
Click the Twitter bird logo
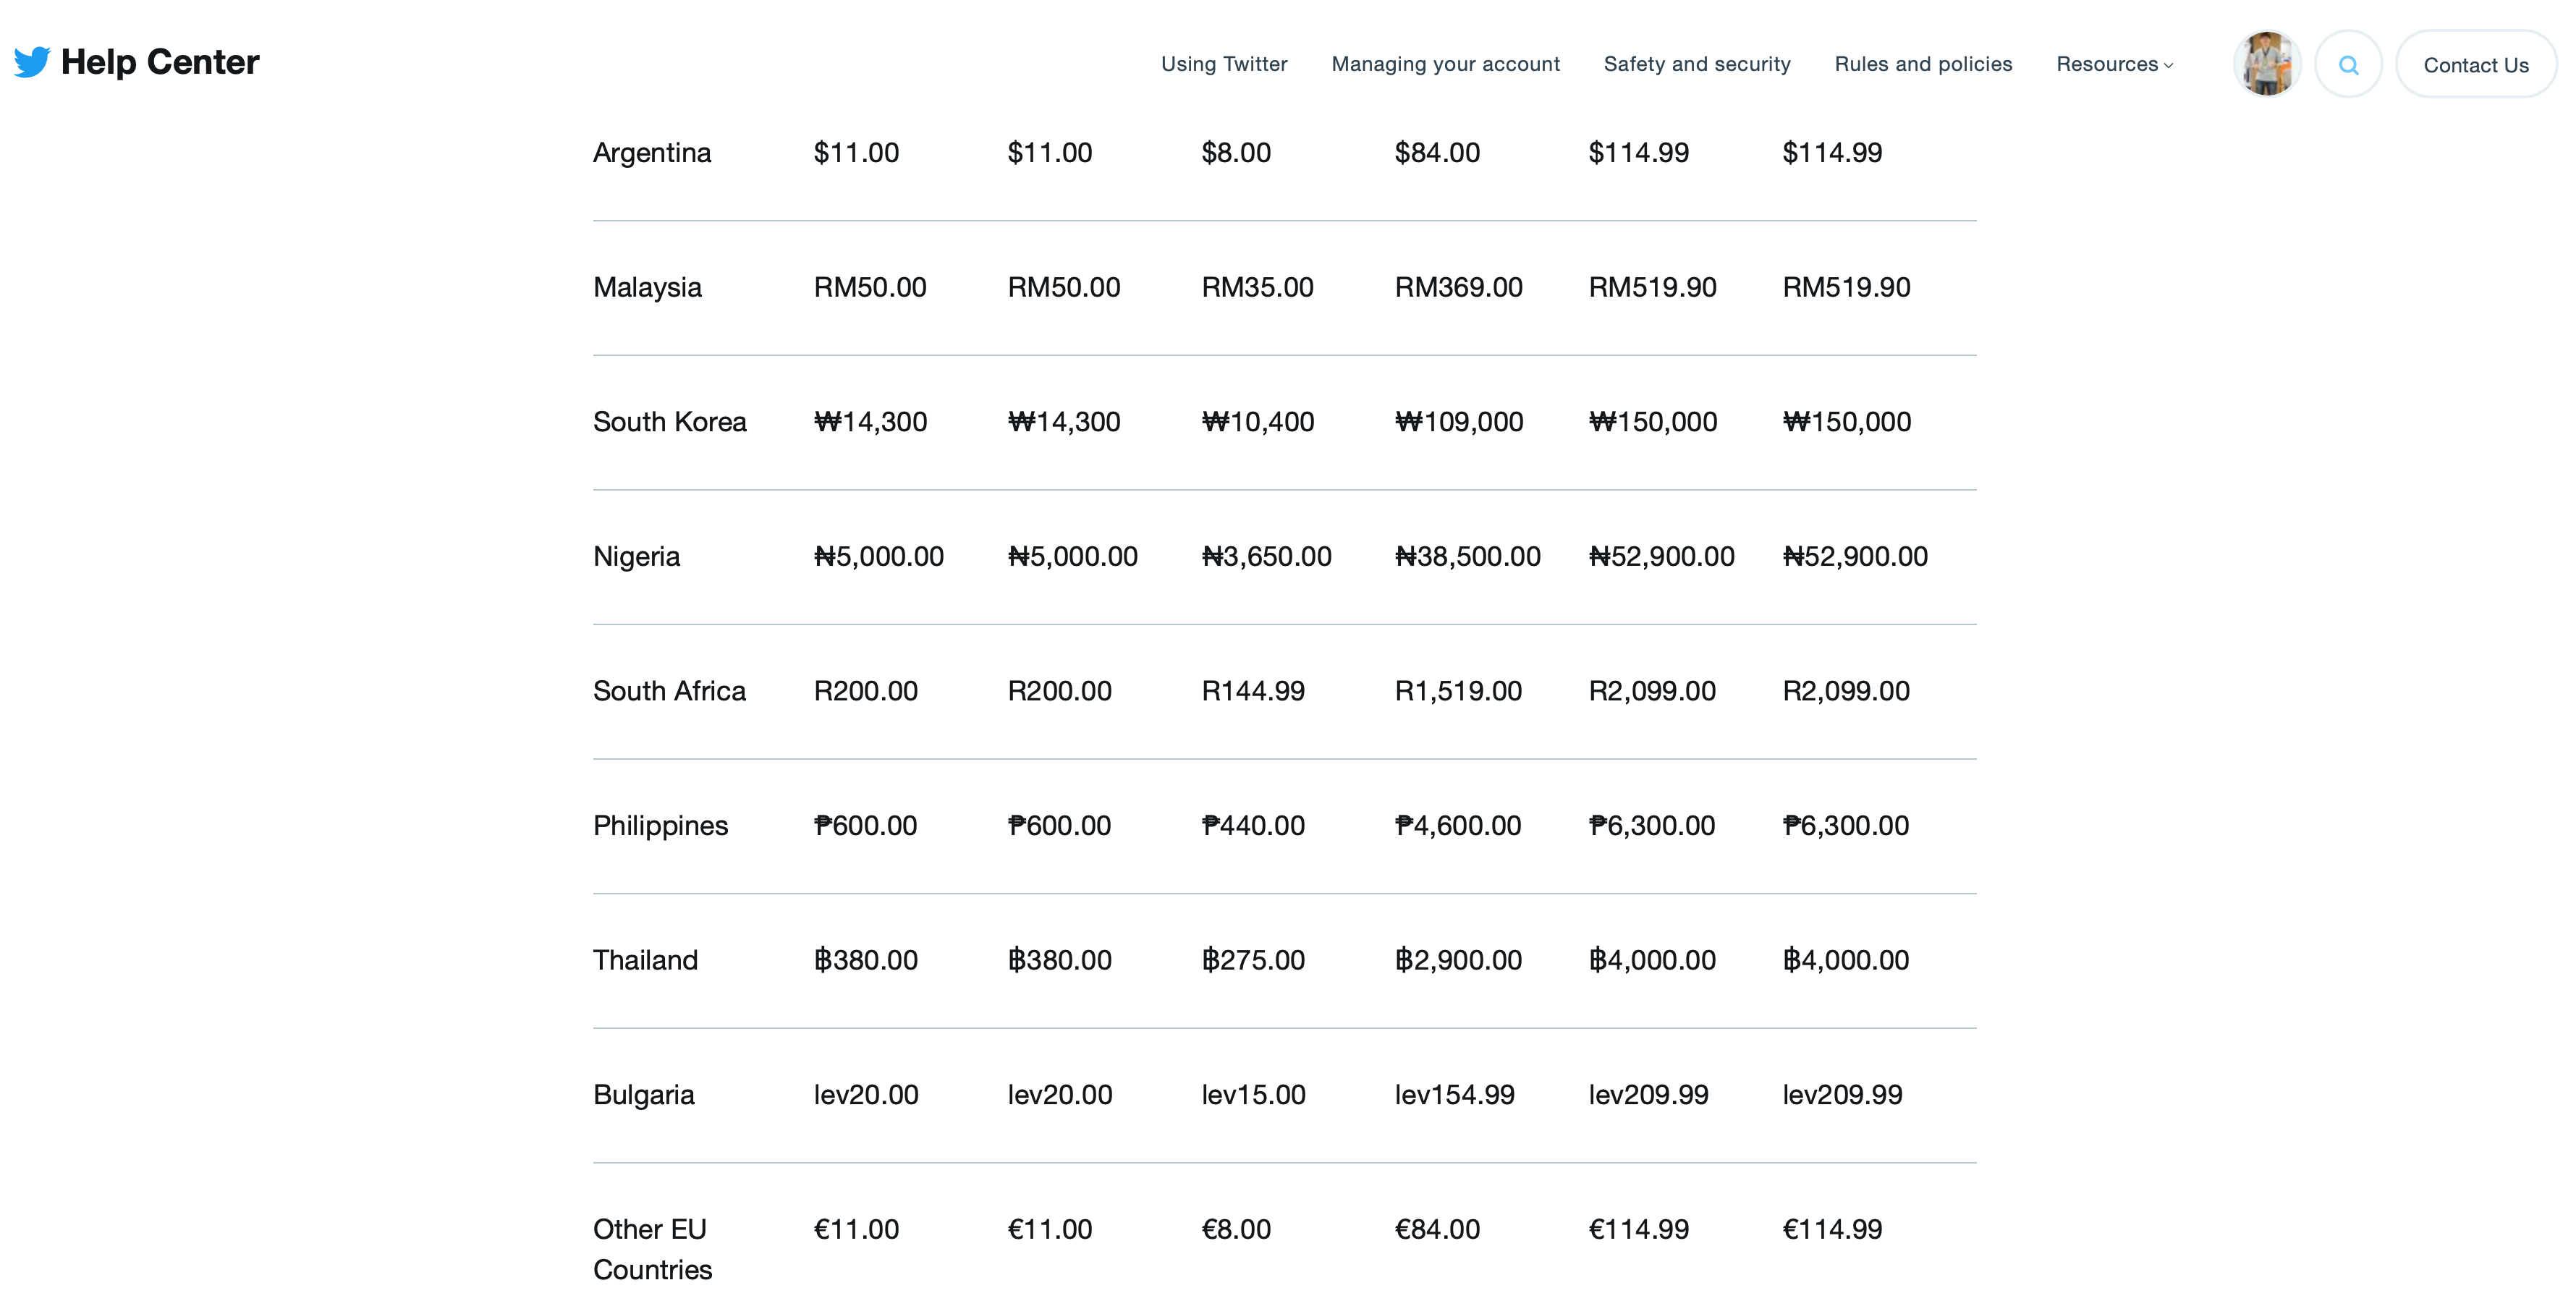[x=32, y=62]
